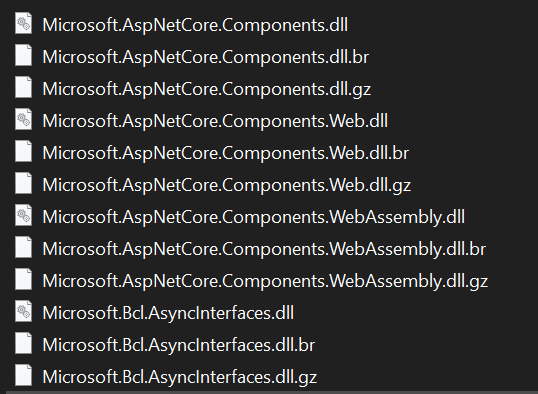Click the gear icon of Microsoft.AspNetCore.Components.WebAssembly.dll

(23, 216)
